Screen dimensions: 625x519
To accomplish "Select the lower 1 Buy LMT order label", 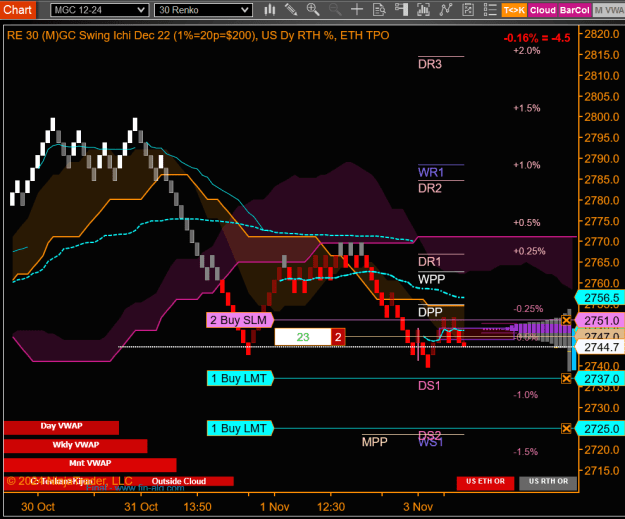I will 240,429.
